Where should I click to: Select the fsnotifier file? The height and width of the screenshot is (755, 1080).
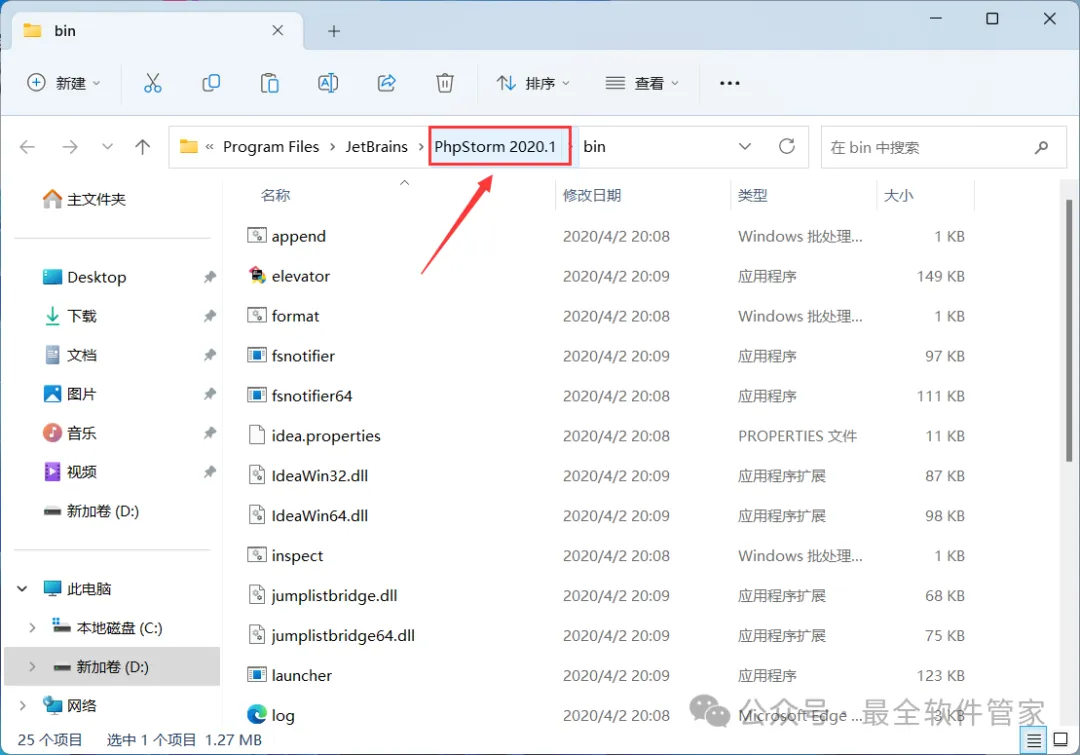(x=303, y=356)
